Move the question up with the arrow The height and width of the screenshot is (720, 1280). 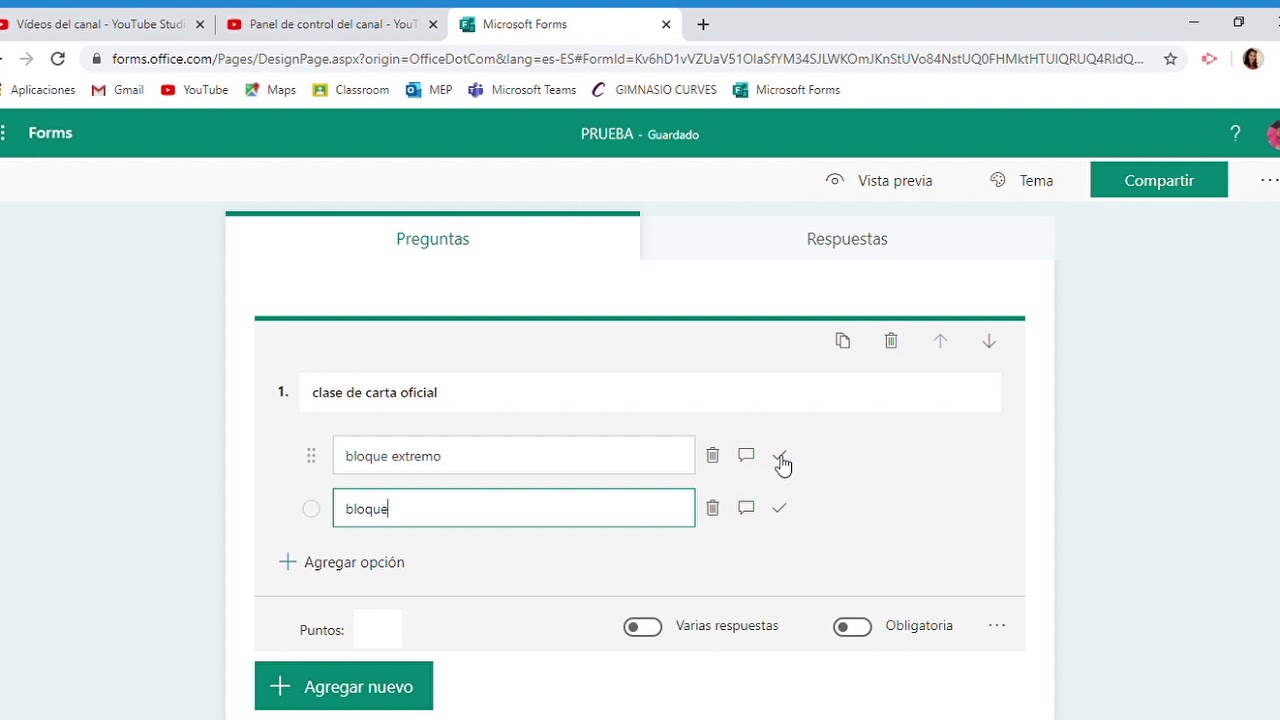pos(940,341)
